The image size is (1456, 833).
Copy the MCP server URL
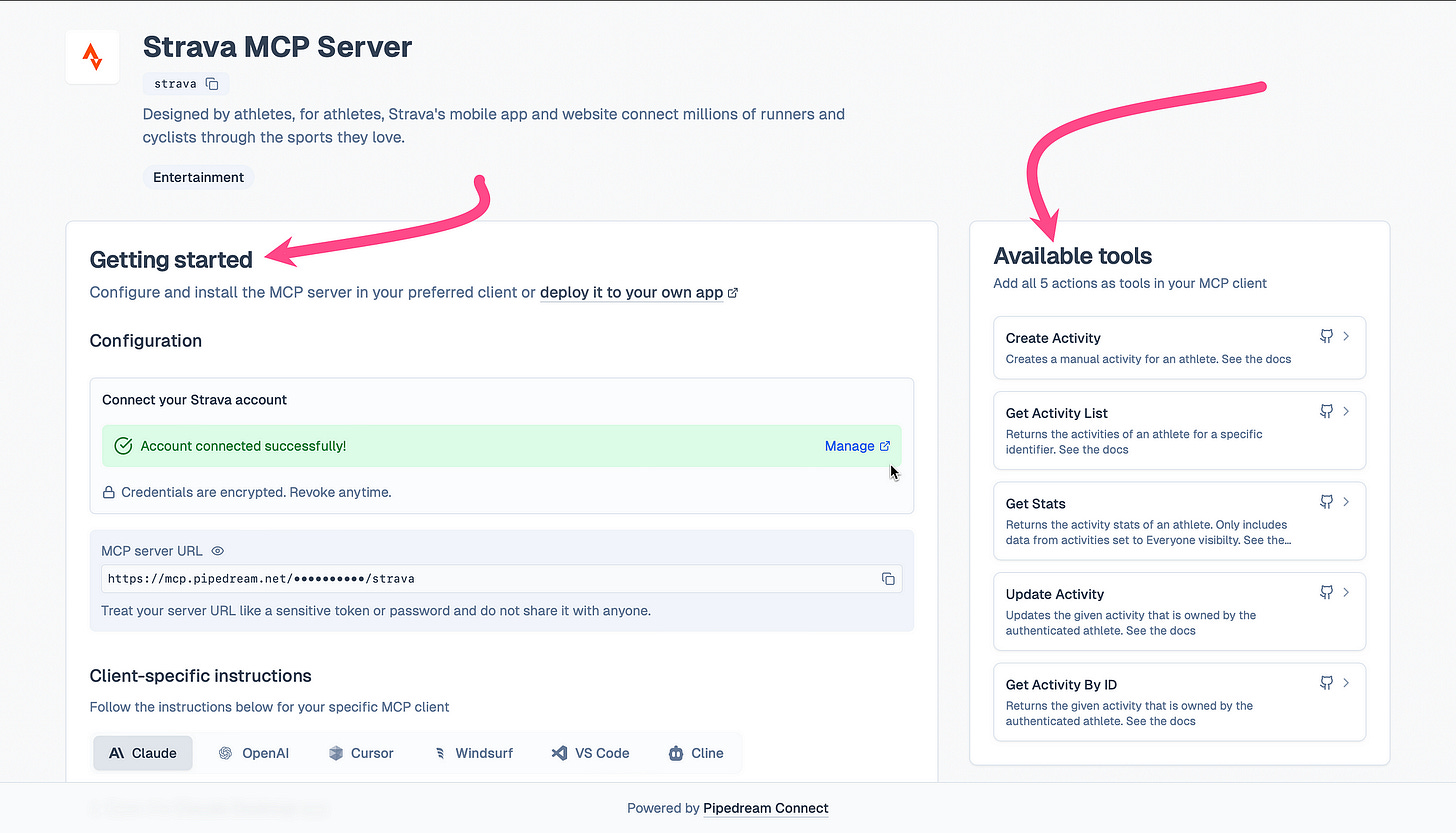[888, 579]
